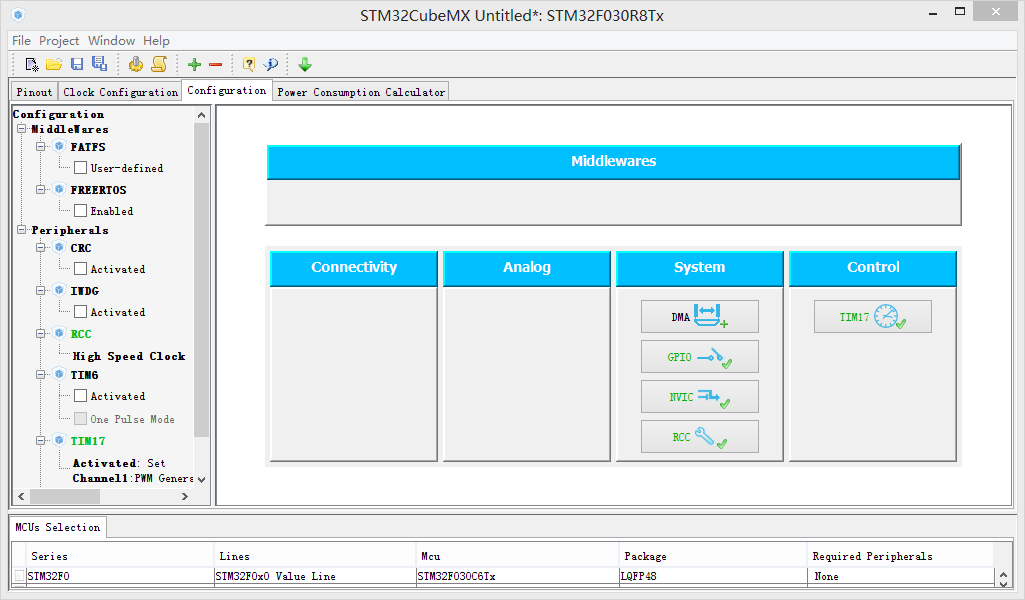Open the Project menu
Screen dimensions: 1025x600
coord(59,41)
